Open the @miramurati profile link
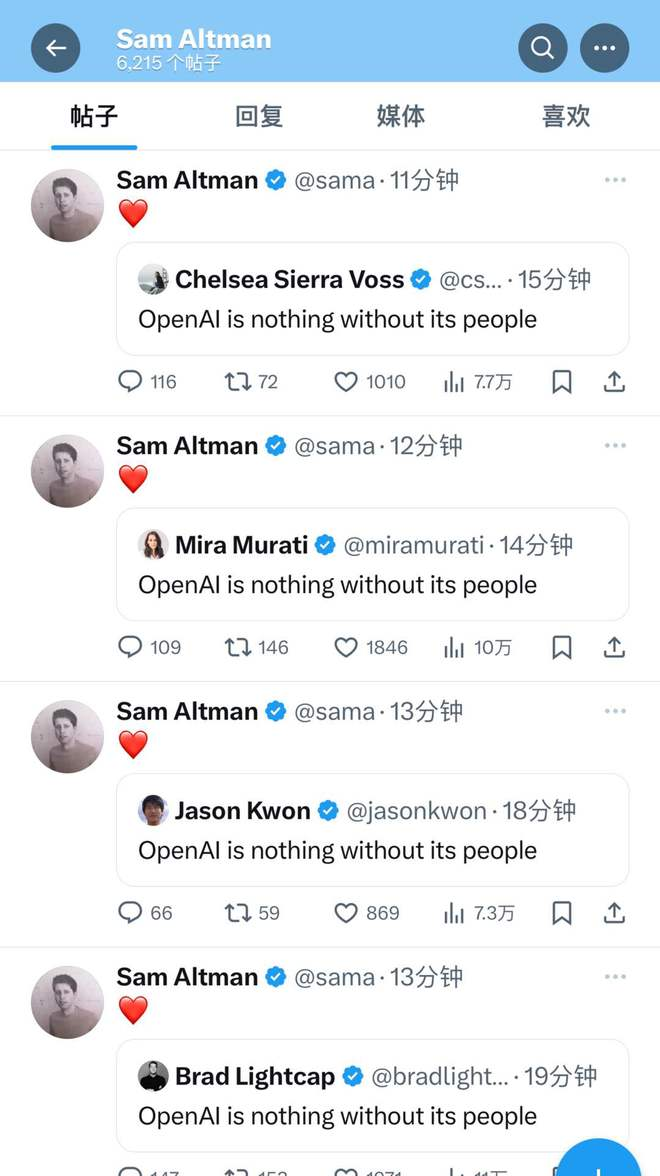 click(414, 545)
